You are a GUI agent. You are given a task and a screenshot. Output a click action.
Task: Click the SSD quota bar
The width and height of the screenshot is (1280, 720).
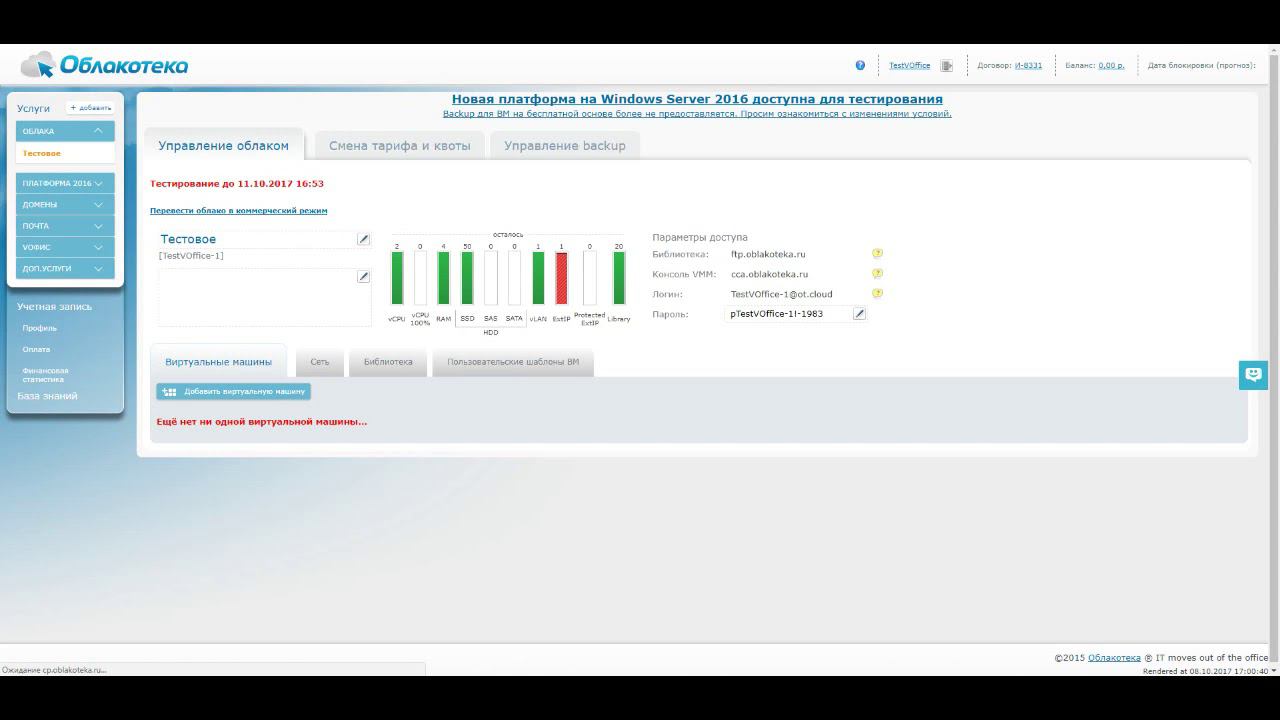pos(467,278)
